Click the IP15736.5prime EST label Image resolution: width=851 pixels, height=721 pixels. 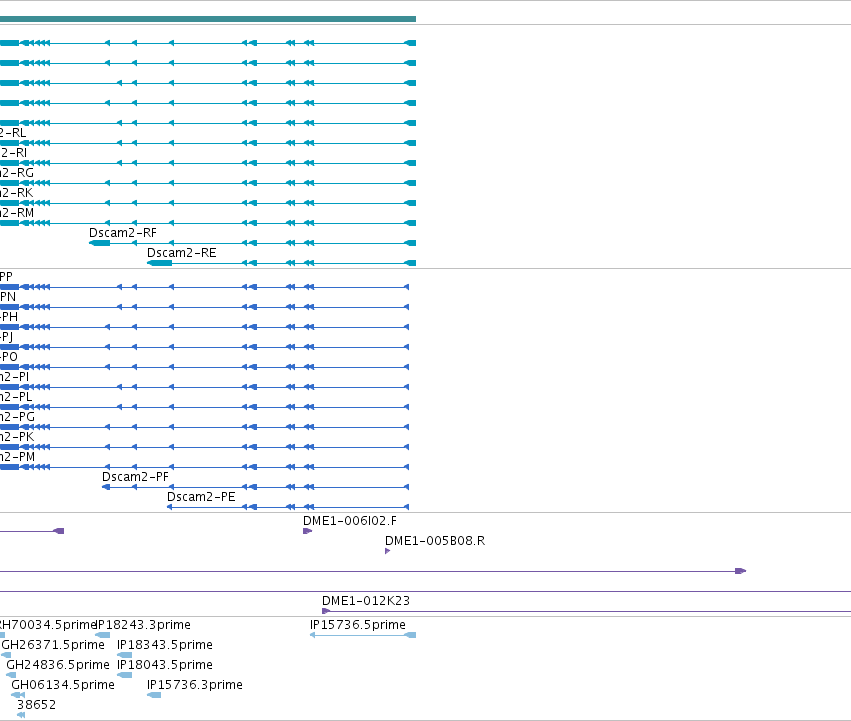(358, 625)
